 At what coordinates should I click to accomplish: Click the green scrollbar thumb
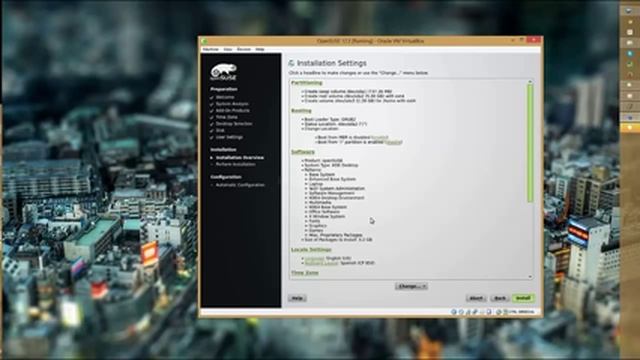click(x=530, y=143)
